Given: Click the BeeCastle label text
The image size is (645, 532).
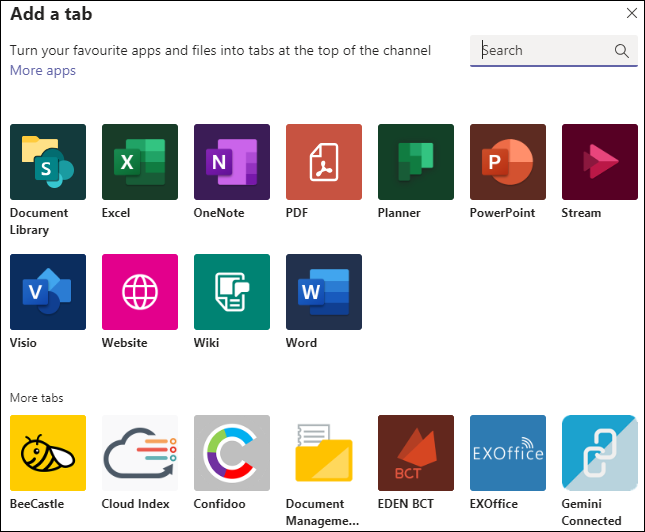Looking at the screenshot, I should (37, 504).
